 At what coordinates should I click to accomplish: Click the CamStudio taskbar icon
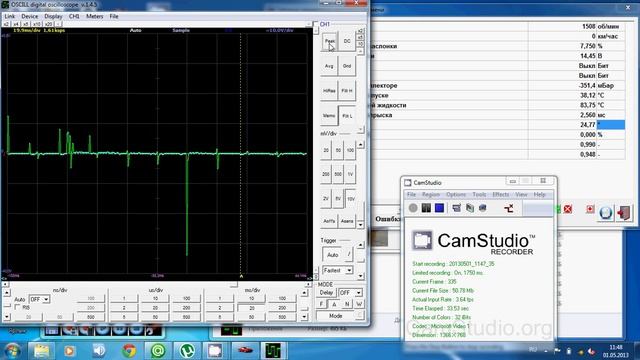(x=215, y=351)
